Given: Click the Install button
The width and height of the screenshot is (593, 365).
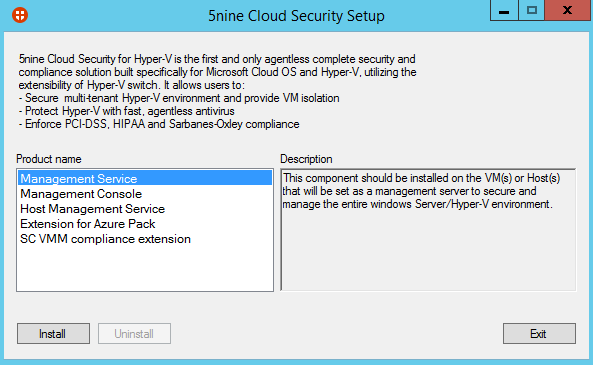Looking at the screenshot, I should click(53, 334).
